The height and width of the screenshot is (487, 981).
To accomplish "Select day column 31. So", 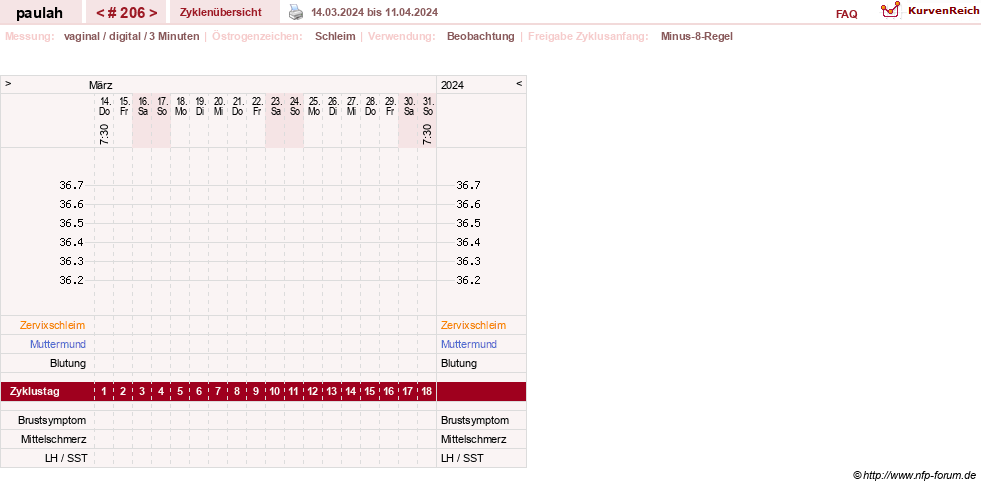I will [428, 106].
